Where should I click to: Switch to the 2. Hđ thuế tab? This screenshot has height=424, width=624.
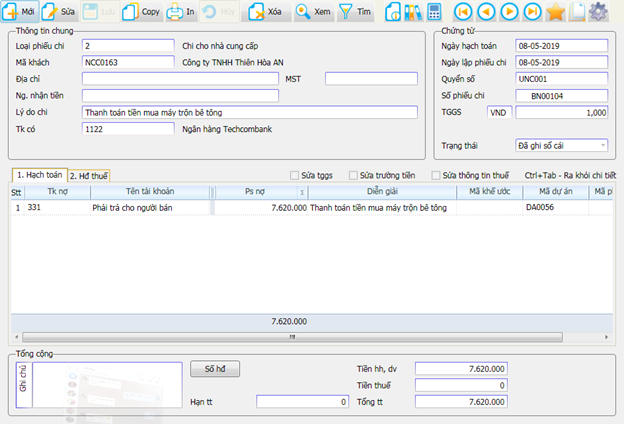pos(88,175)
